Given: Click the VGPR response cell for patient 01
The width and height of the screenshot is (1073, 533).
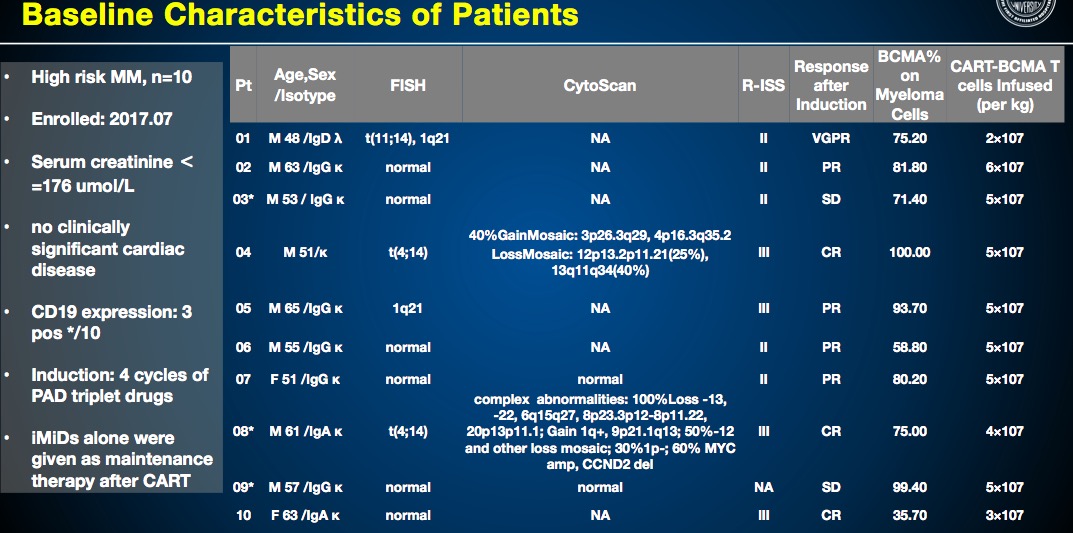Looking at the screenshot, I should click(x=831, y=139).
